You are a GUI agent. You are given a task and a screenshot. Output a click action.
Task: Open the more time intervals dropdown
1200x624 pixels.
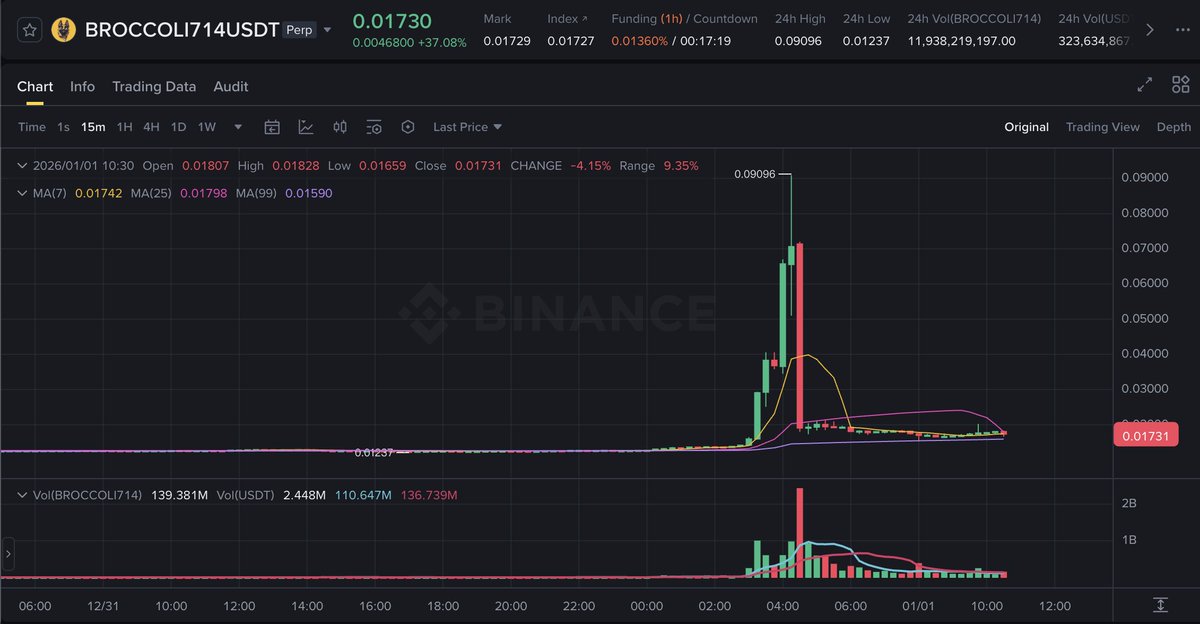coord(238,127)
